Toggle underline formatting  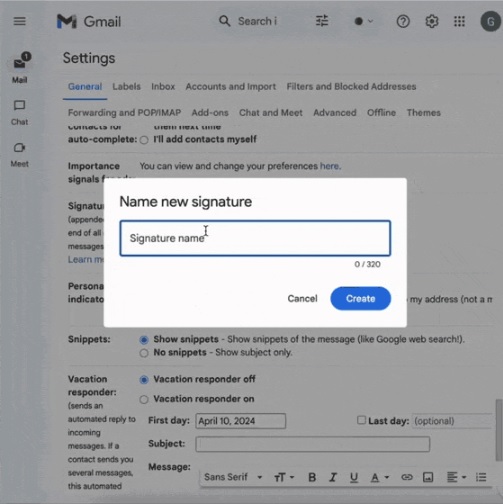[354, 477]
